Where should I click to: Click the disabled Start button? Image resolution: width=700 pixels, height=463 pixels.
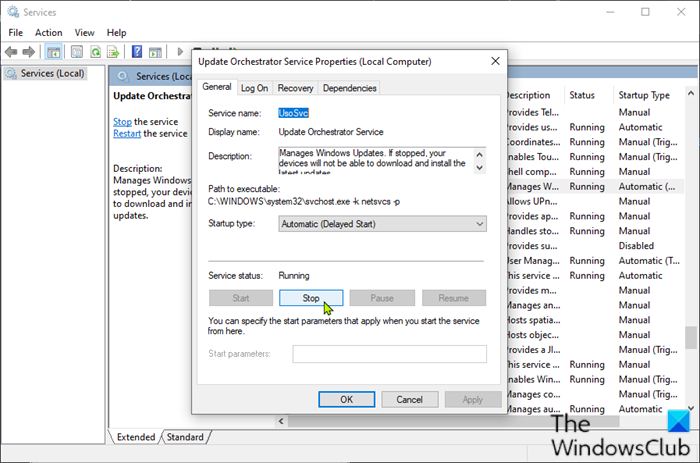coord(241,298)
